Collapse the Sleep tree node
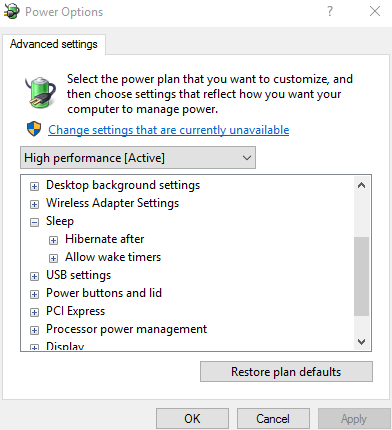Image resolution: width=392 pixels, height=430 pixels. pyautogui.click(x=34, y=222)
